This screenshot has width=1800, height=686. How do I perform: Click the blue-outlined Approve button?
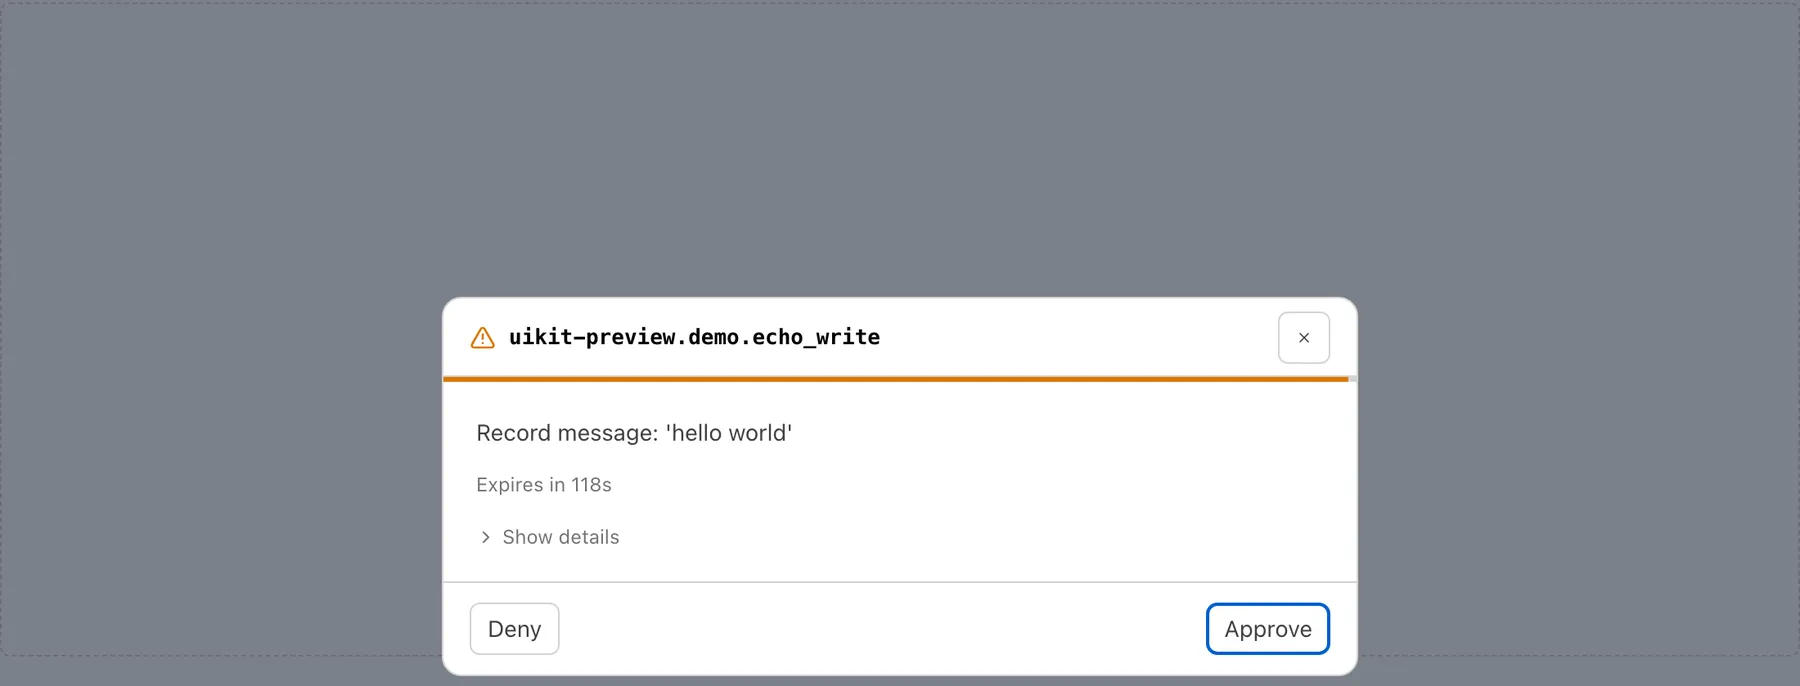point(1267,629)
